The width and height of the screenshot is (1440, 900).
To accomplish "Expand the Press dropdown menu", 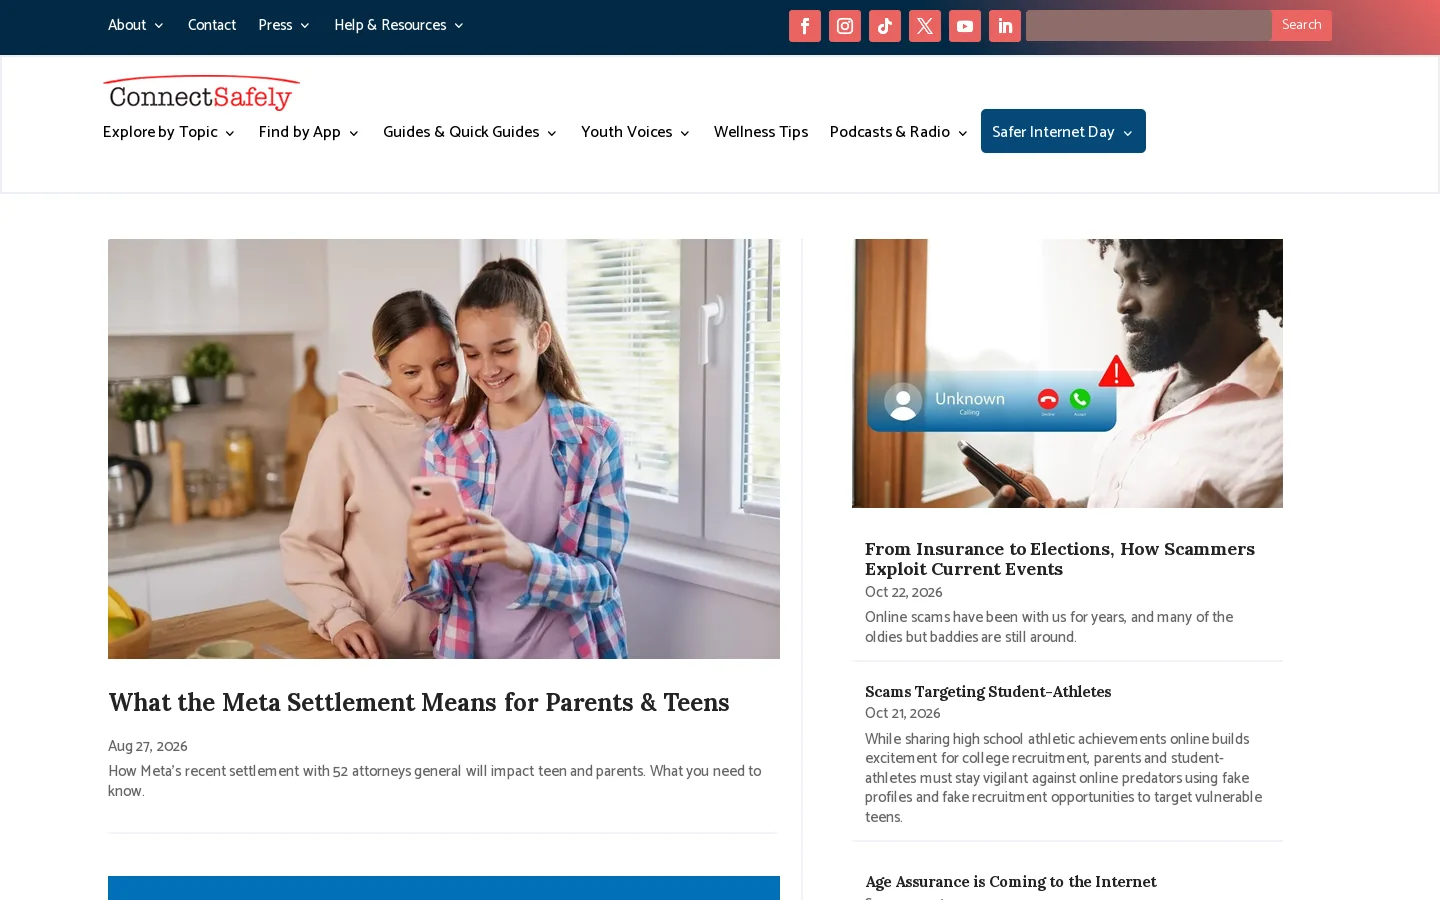I will tap(283, 25).
